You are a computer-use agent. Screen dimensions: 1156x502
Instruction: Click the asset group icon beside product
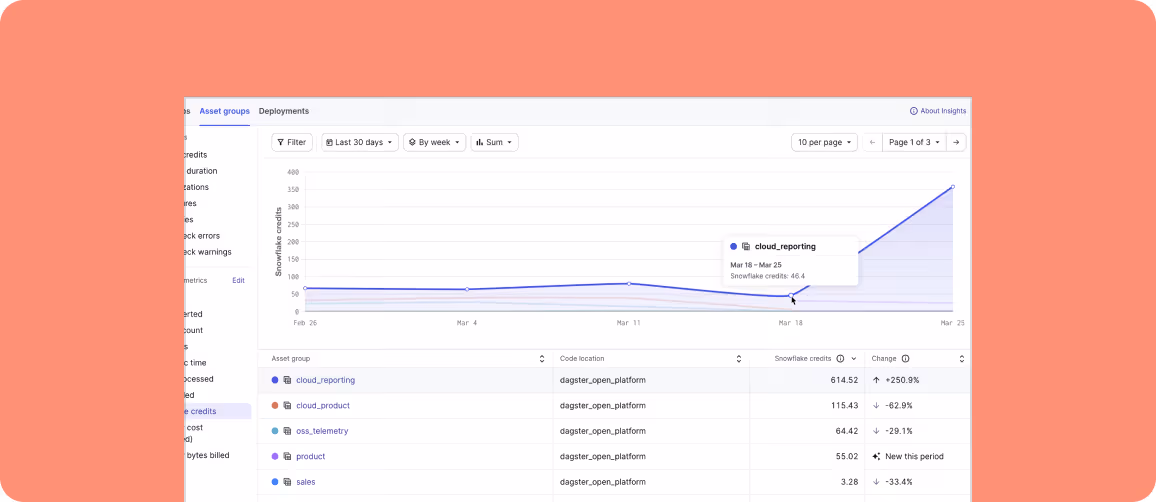click(x=288, y=456)
